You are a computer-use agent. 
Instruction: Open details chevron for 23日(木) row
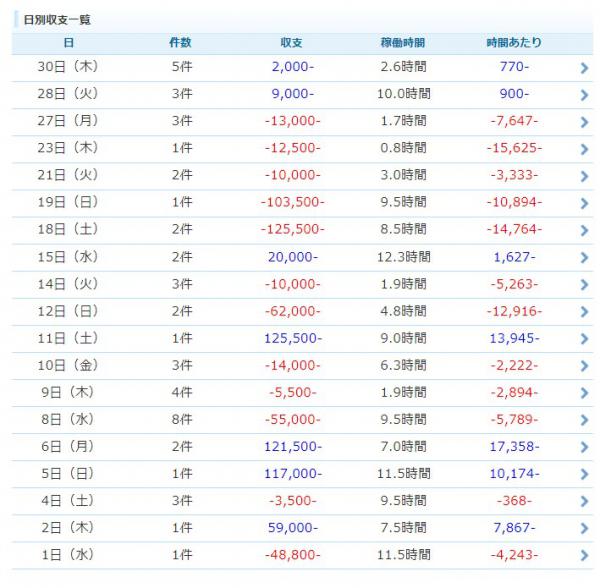point(584,149)
